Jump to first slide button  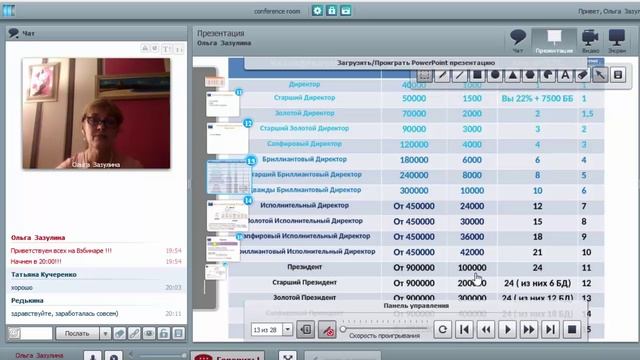pyautogui.click(x=464, y=329)
